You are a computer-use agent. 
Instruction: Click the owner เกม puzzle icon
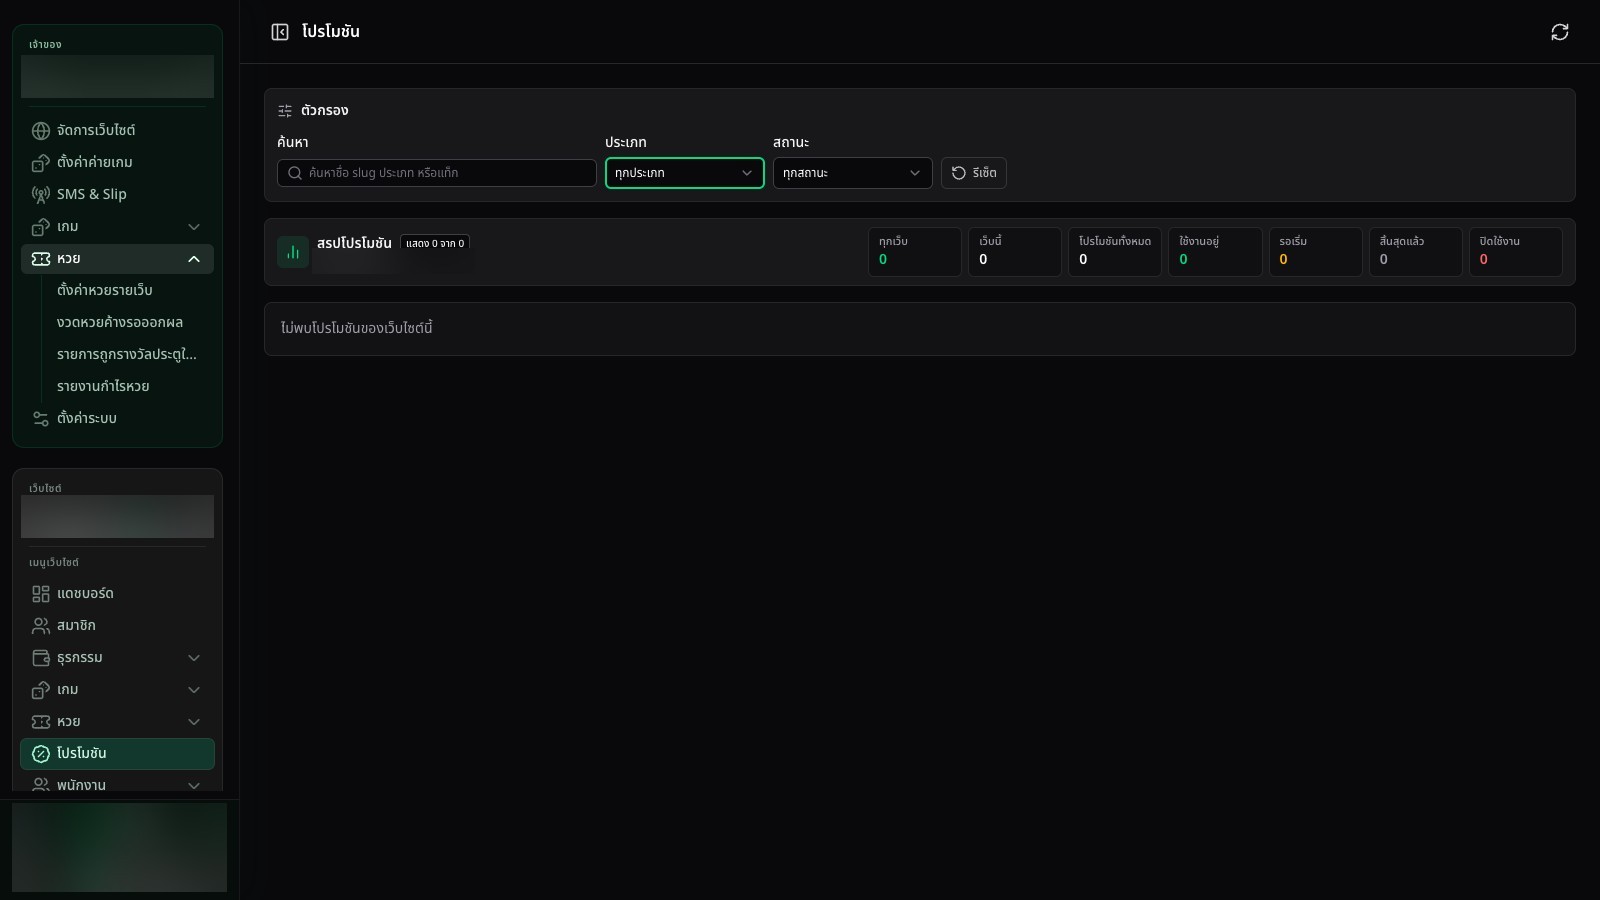tap(41, 227)
